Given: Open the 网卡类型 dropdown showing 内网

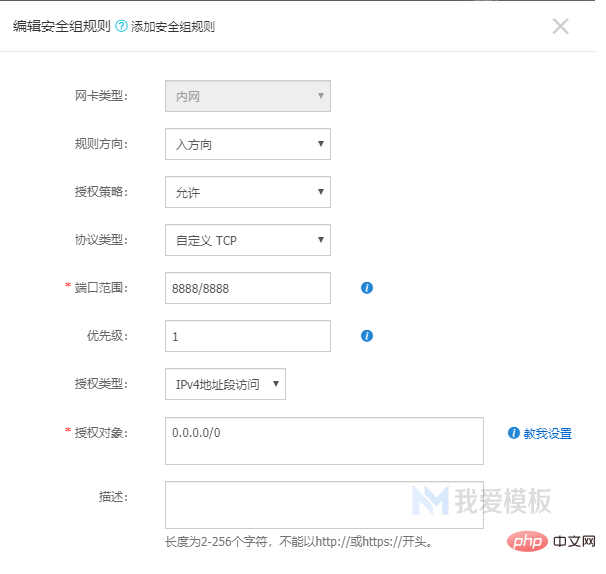Looking at the screenshot, I should click(248, 96).
